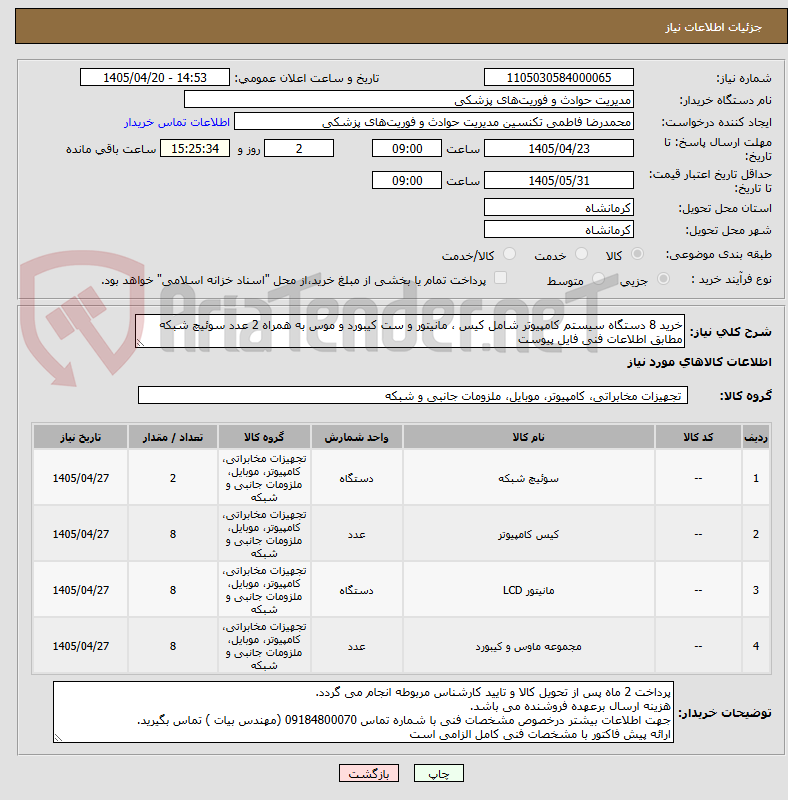
Task: Toggle Islamic treasury documents payment checkbox
Action: point(501,278)
